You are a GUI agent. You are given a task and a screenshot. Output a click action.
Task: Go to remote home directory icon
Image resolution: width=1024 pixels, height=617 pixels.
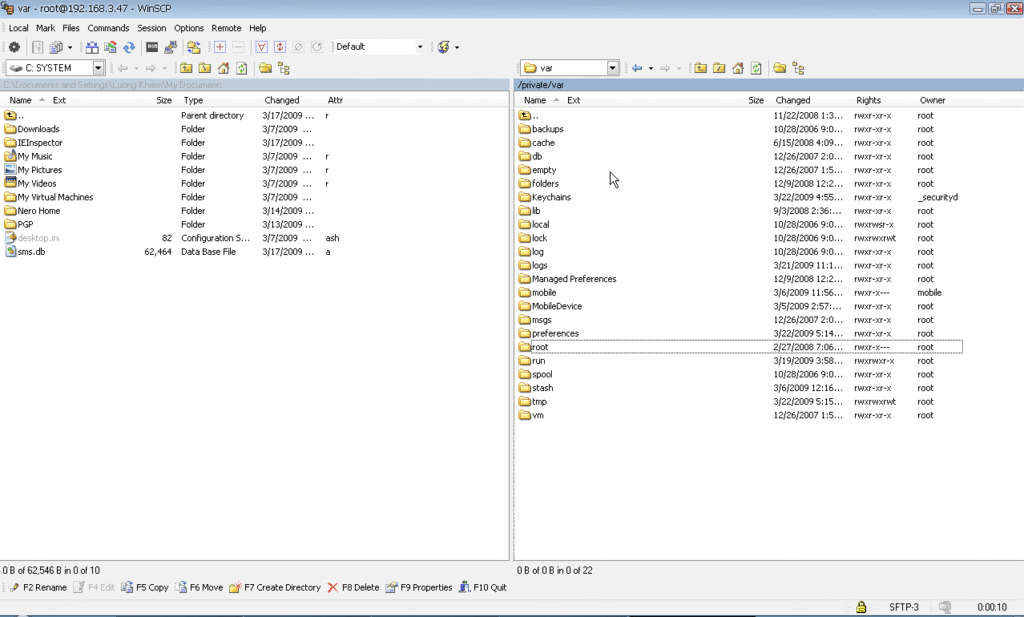point(737,68)
